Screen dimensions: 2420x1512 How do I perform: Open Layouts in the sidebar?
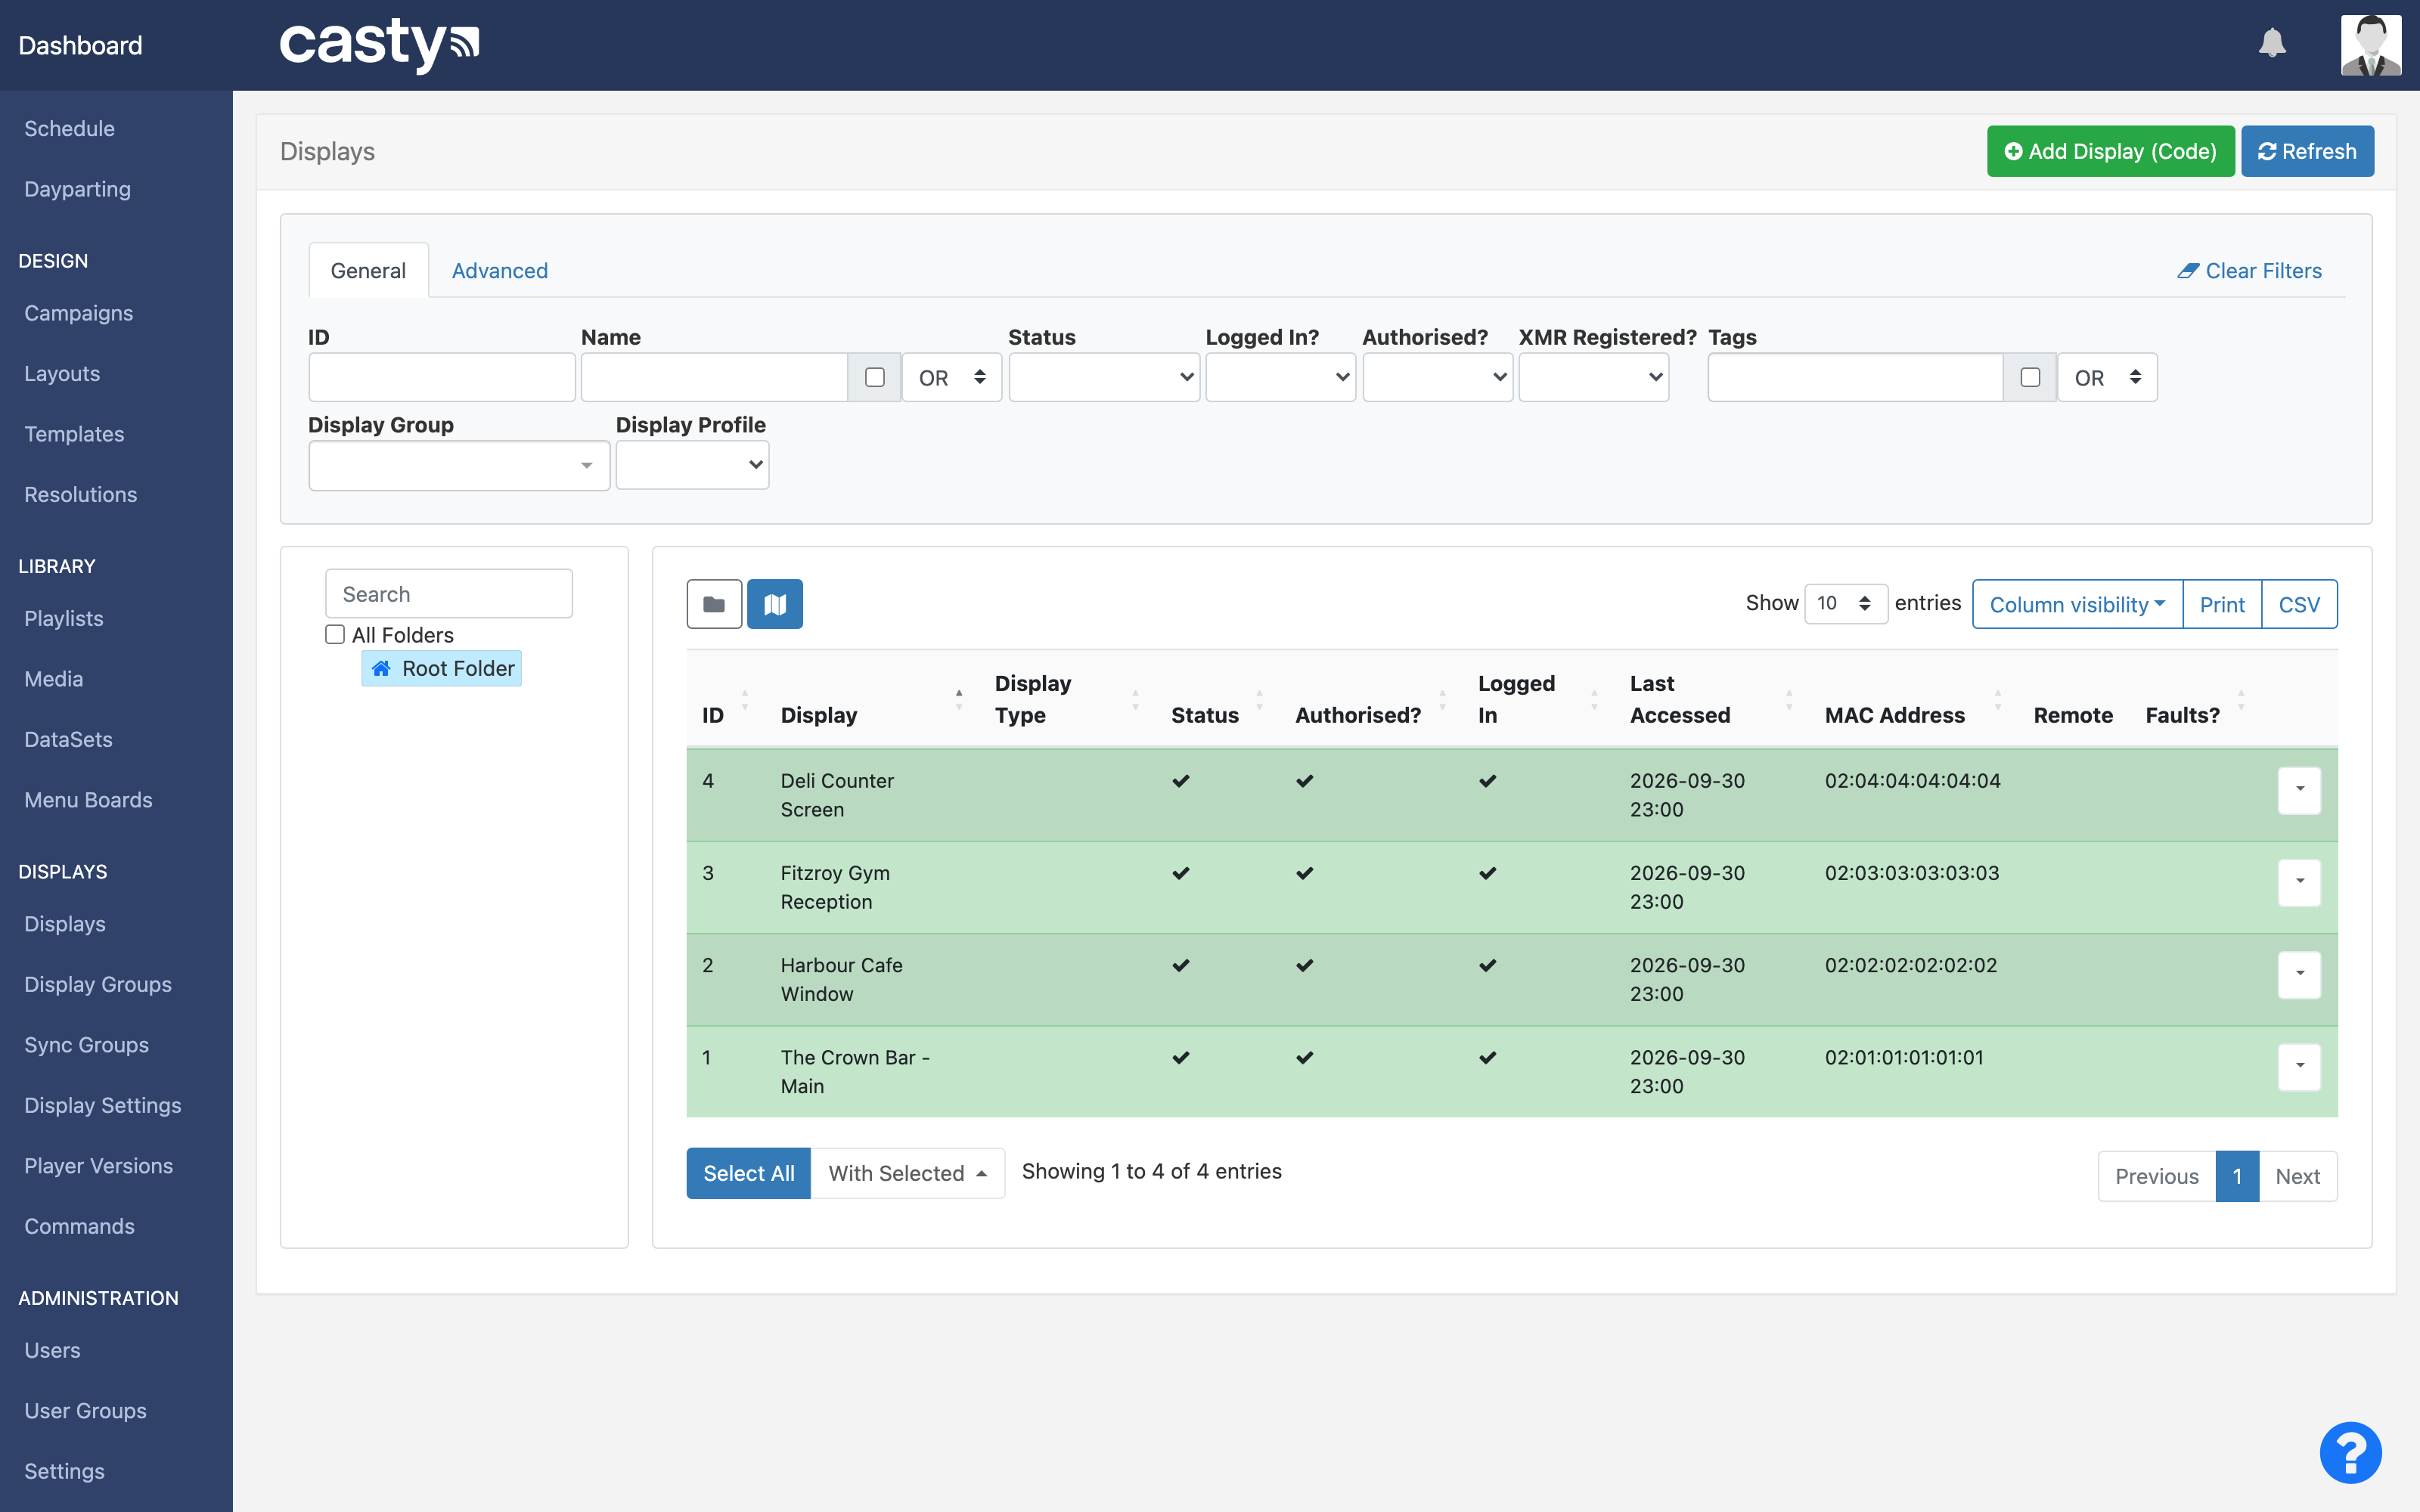click(62, 373)
